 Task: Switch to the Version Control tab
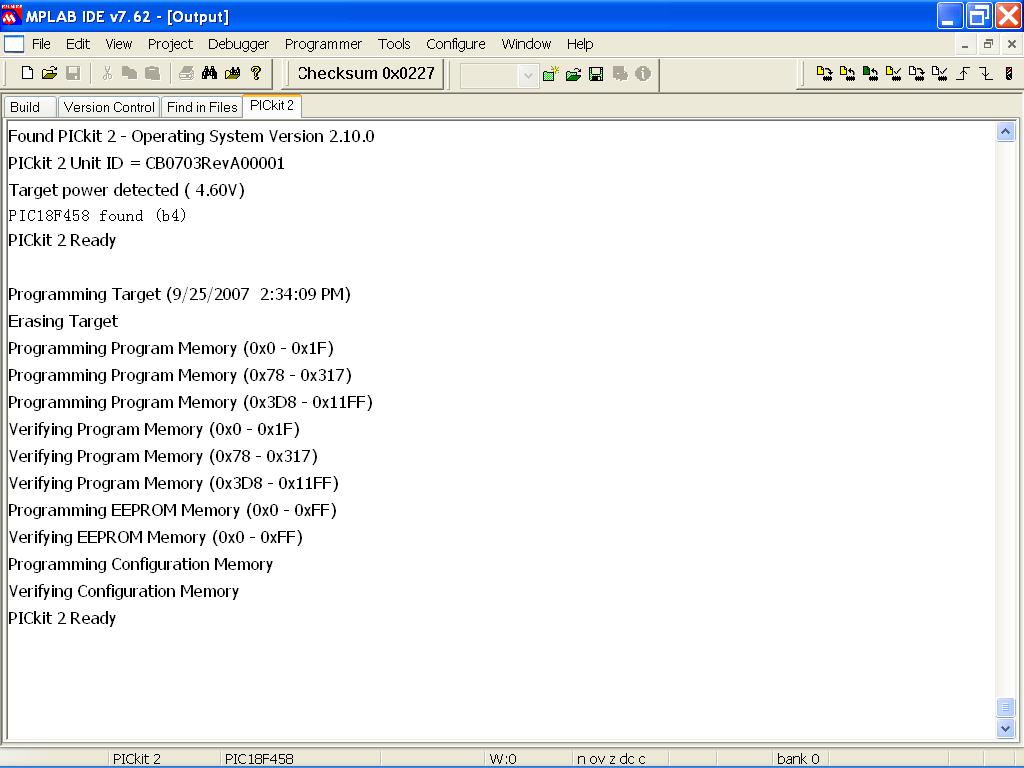pos(109,107)
